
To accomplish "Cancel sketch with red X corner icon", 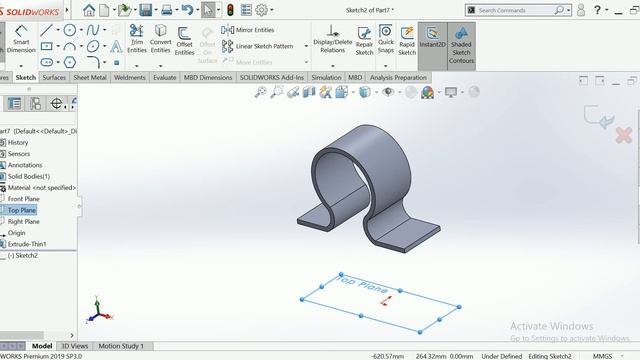I will [x=624, y=136].
